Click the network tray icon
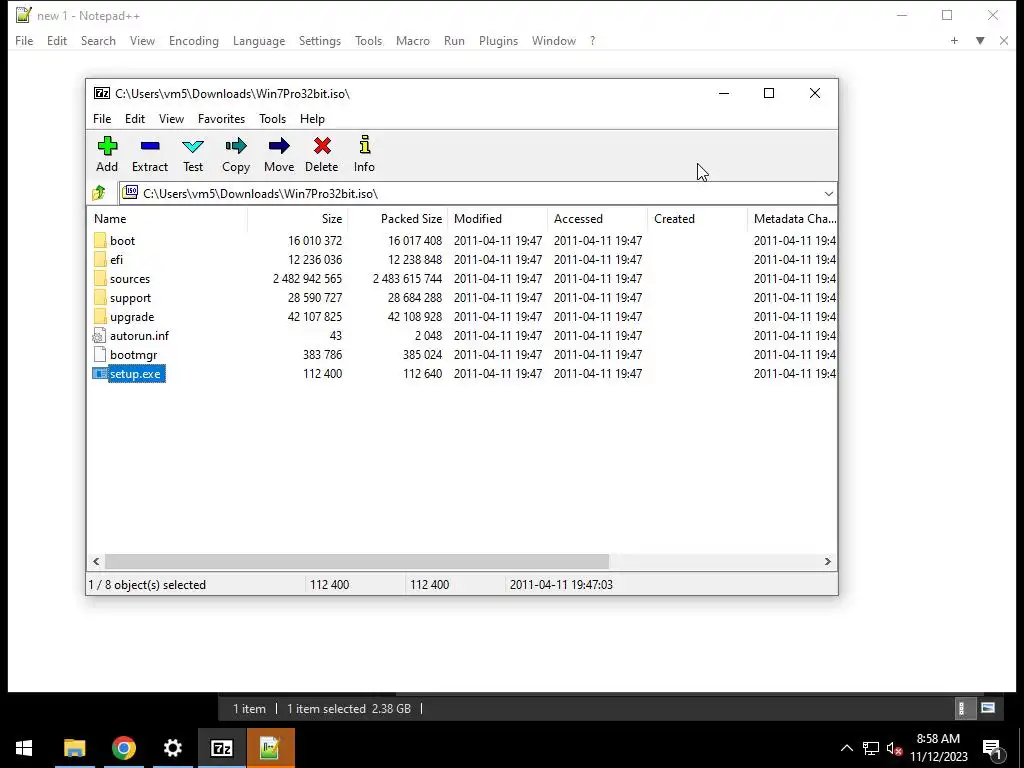 tap(871, 748)
